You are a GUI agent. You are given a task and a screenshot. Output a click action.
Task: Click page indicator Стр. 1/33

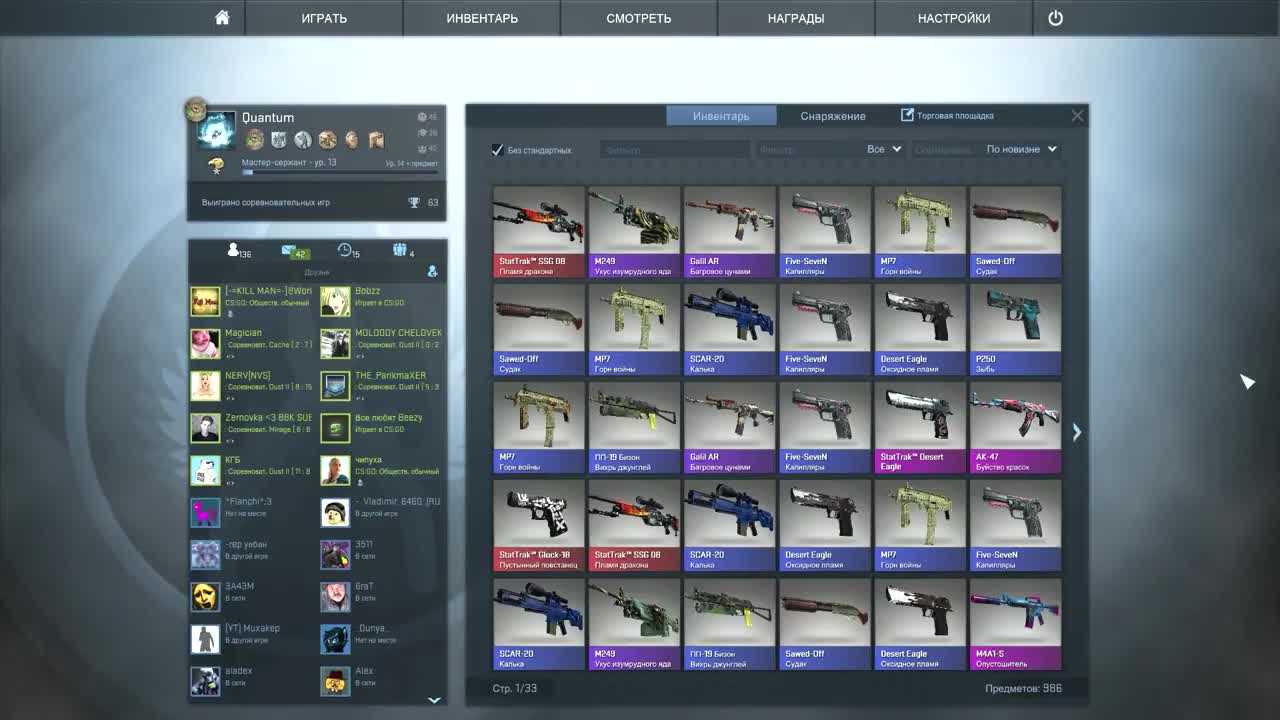pos(514,688)
